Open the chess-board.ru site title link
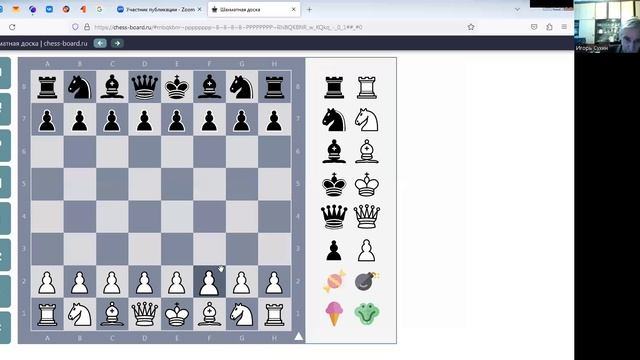This screenshot has height=360, width=640. click(44, 43)
